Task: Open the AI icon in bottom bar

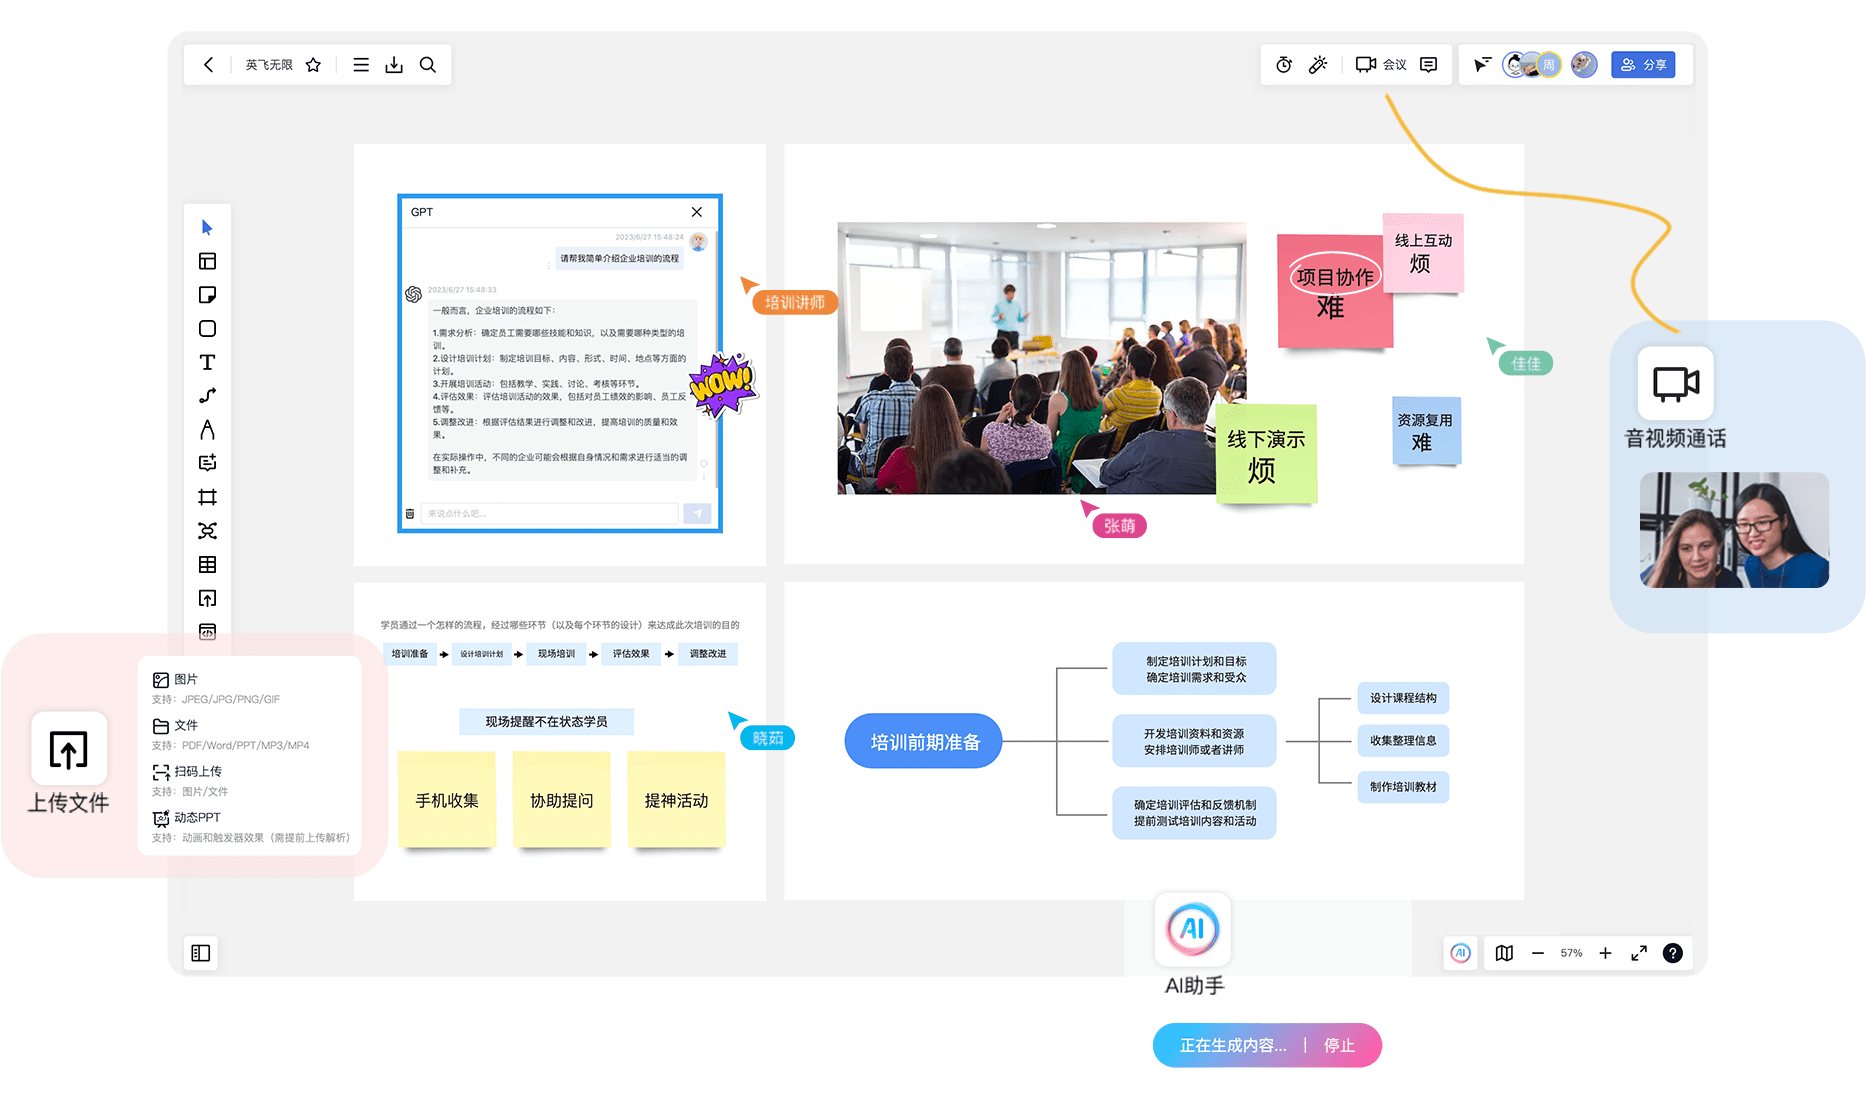Action: pyautogui.click(x=1461, y=953)
